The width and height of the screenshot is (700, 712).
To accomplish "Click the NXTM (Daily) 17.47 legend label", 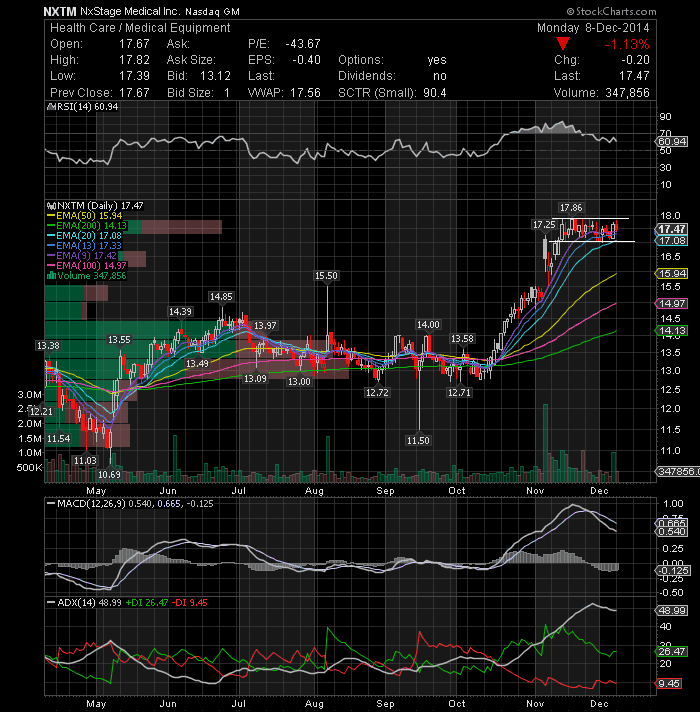I will point(95,206).
